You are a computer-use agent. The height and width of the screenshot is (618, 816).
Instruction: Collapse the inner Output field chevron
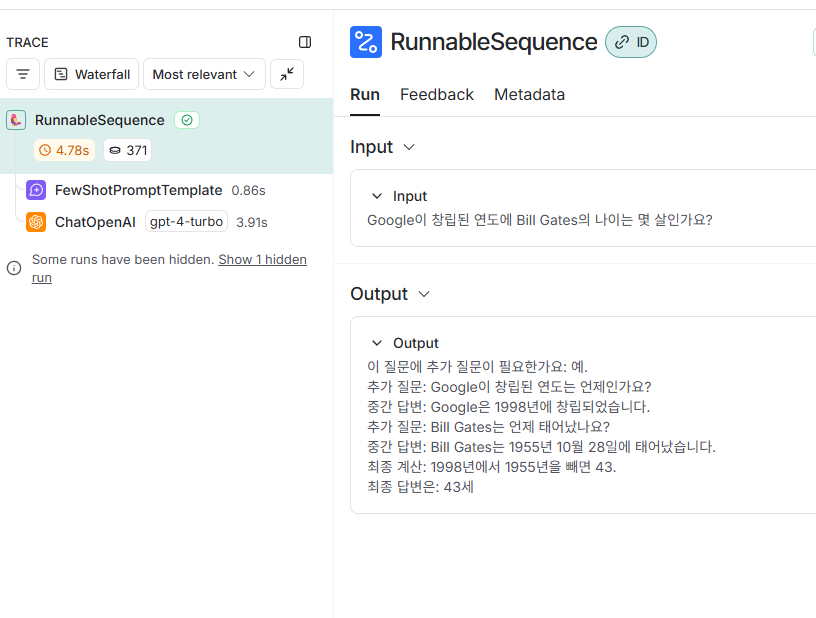pos(377,343)
